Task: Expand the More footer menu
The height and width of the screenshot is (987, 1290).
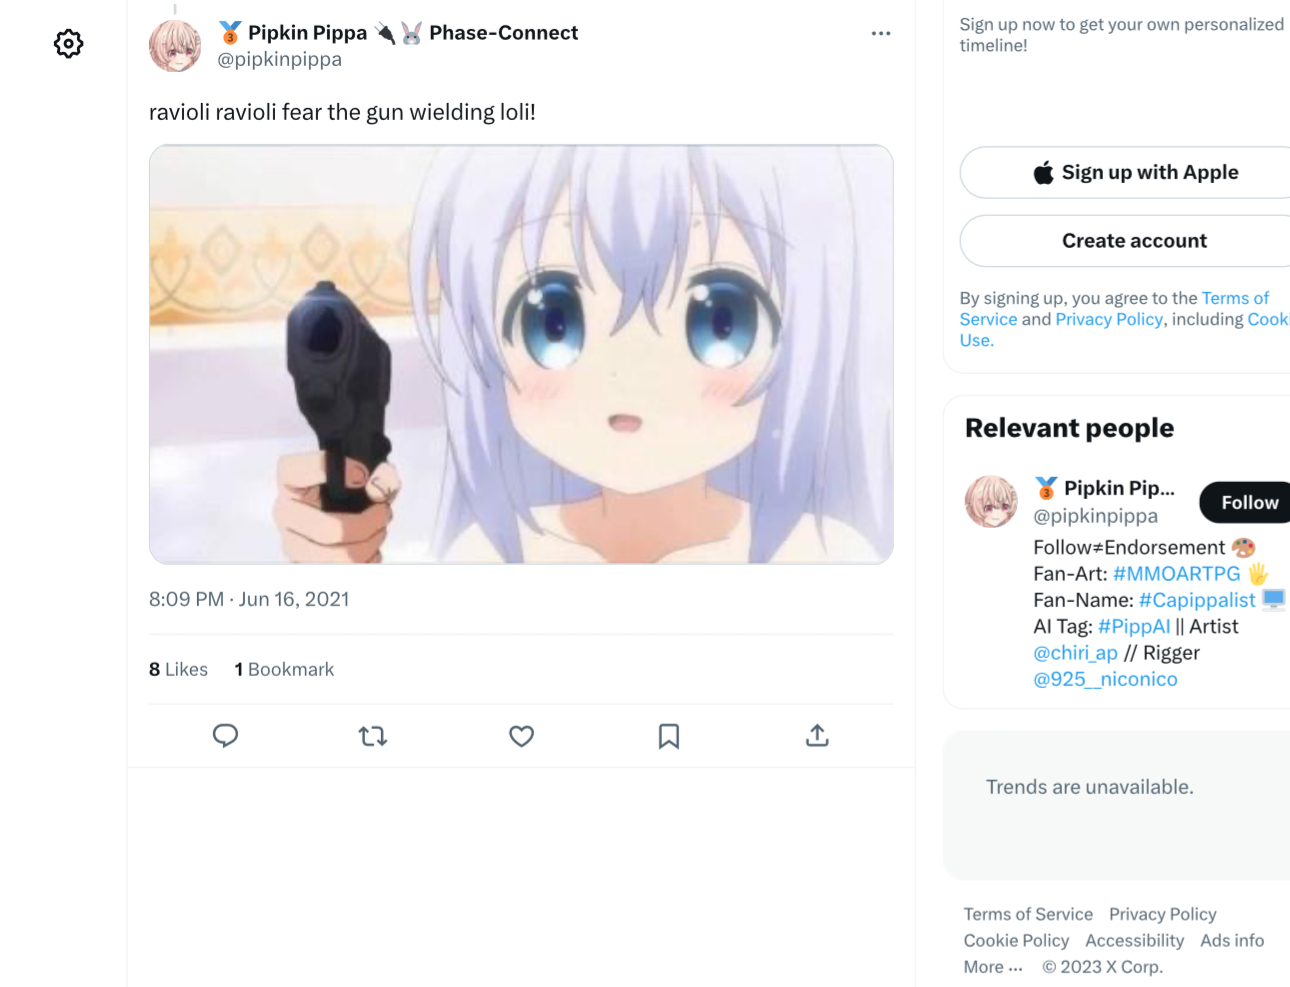Action: 993,967
